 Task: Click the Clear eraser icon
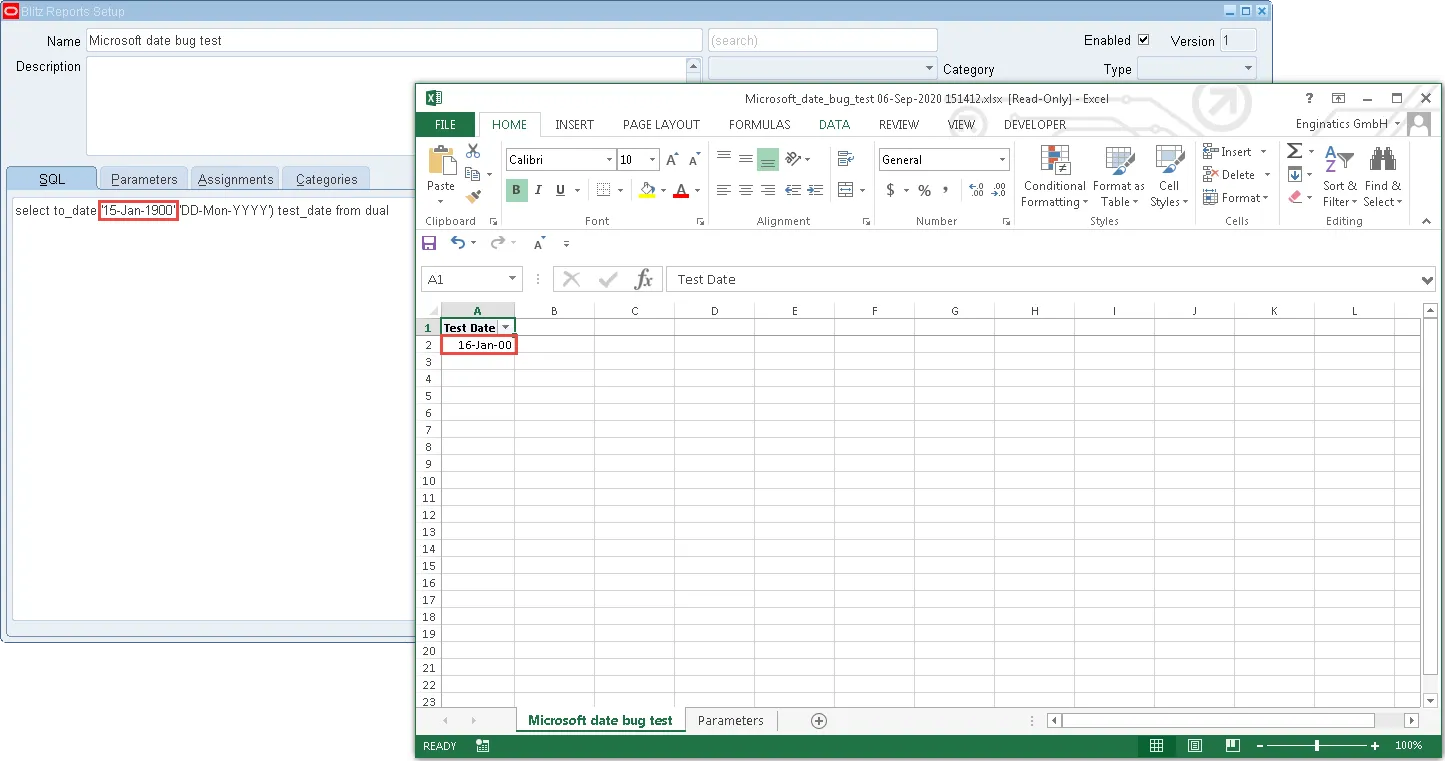1294,197
